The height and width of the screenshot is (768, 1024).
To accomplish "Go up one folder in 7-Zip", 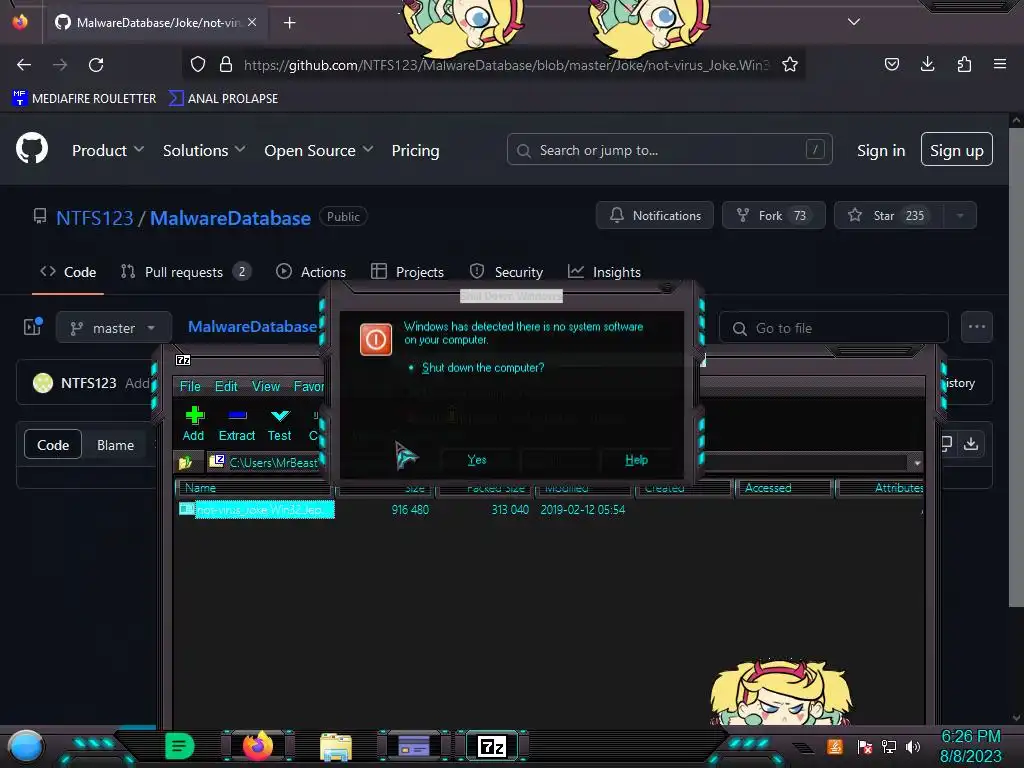I will tap(185, 463).
